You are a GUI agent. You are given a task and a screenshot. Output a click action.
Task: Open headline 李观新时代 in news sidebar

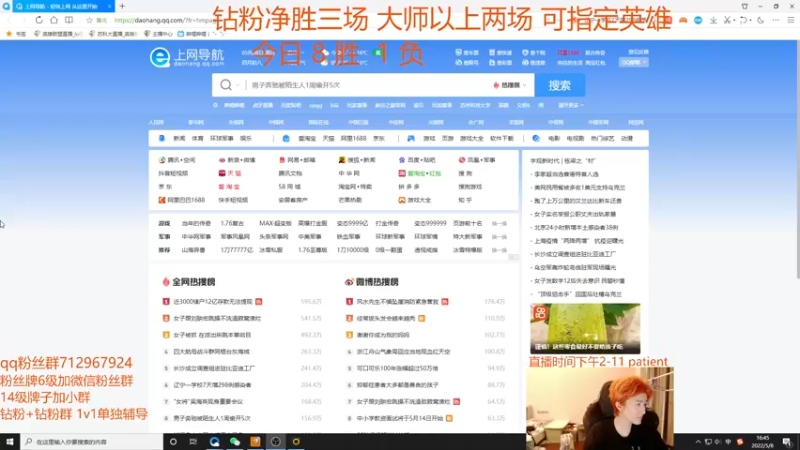pos(563,161)
